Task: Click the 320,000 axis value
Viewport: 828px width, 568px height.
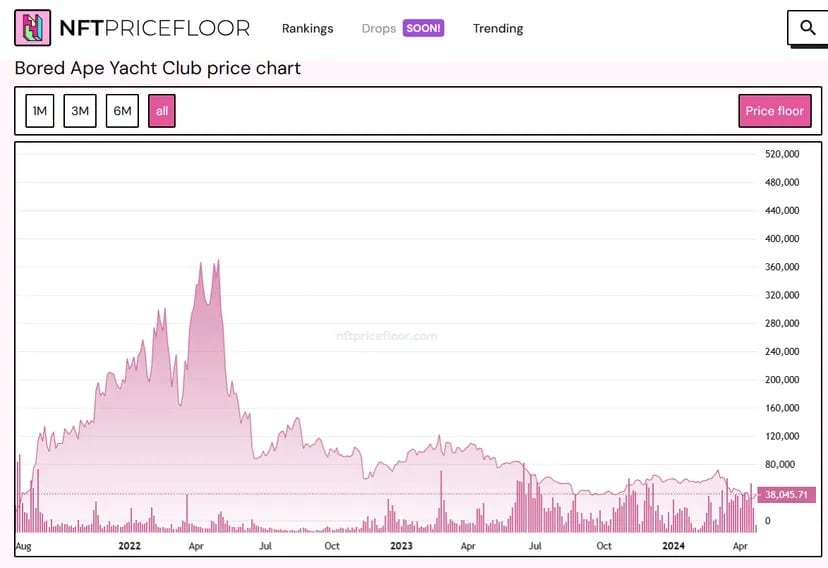Action: [x=782, y=295]
